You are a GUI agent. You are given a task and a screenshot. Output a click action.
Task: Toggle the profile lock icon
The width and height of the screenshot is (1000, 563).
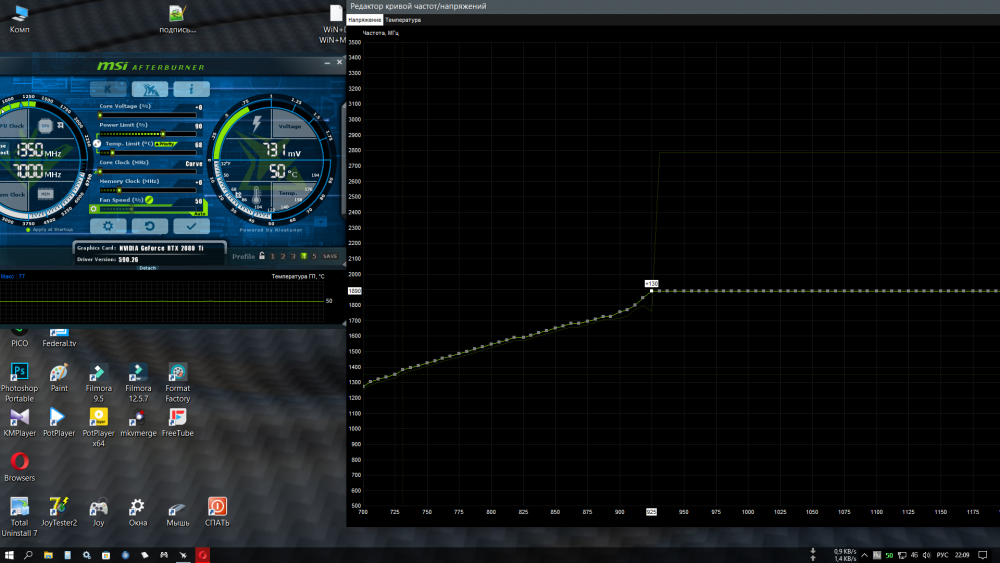coord(261,256)
